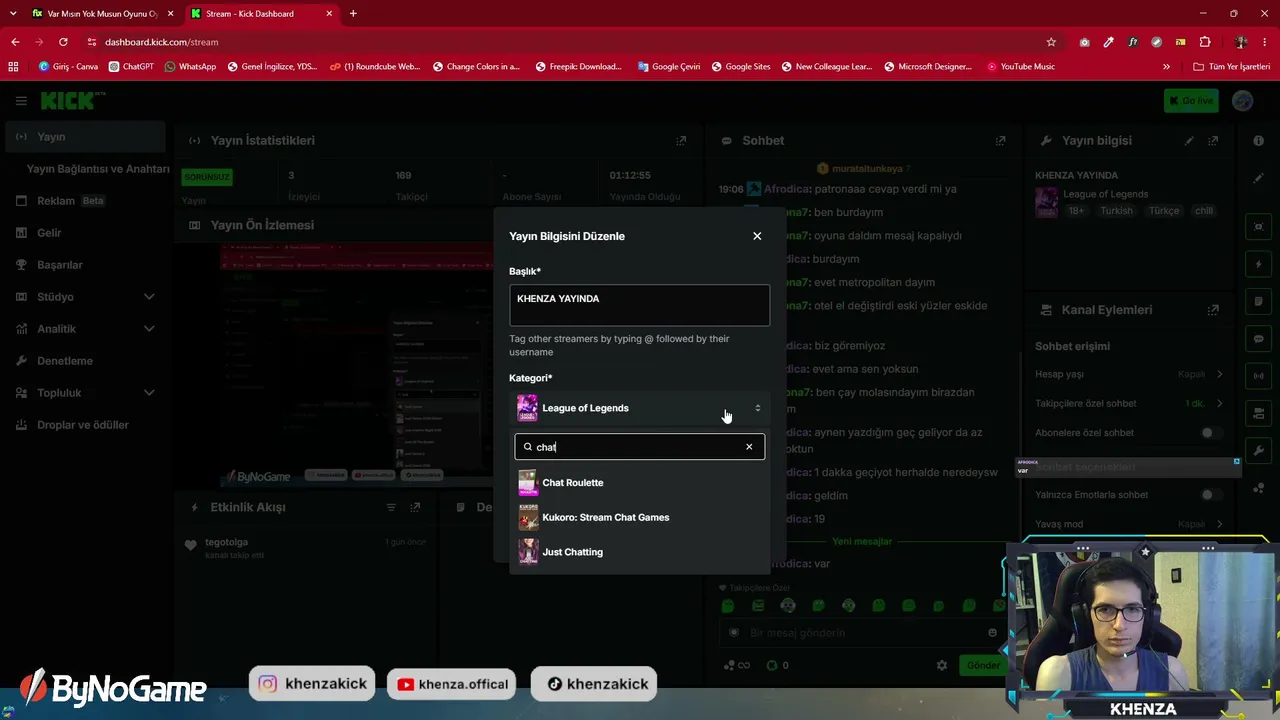Bookmark this page with star icon

(x=1051, y=42)
